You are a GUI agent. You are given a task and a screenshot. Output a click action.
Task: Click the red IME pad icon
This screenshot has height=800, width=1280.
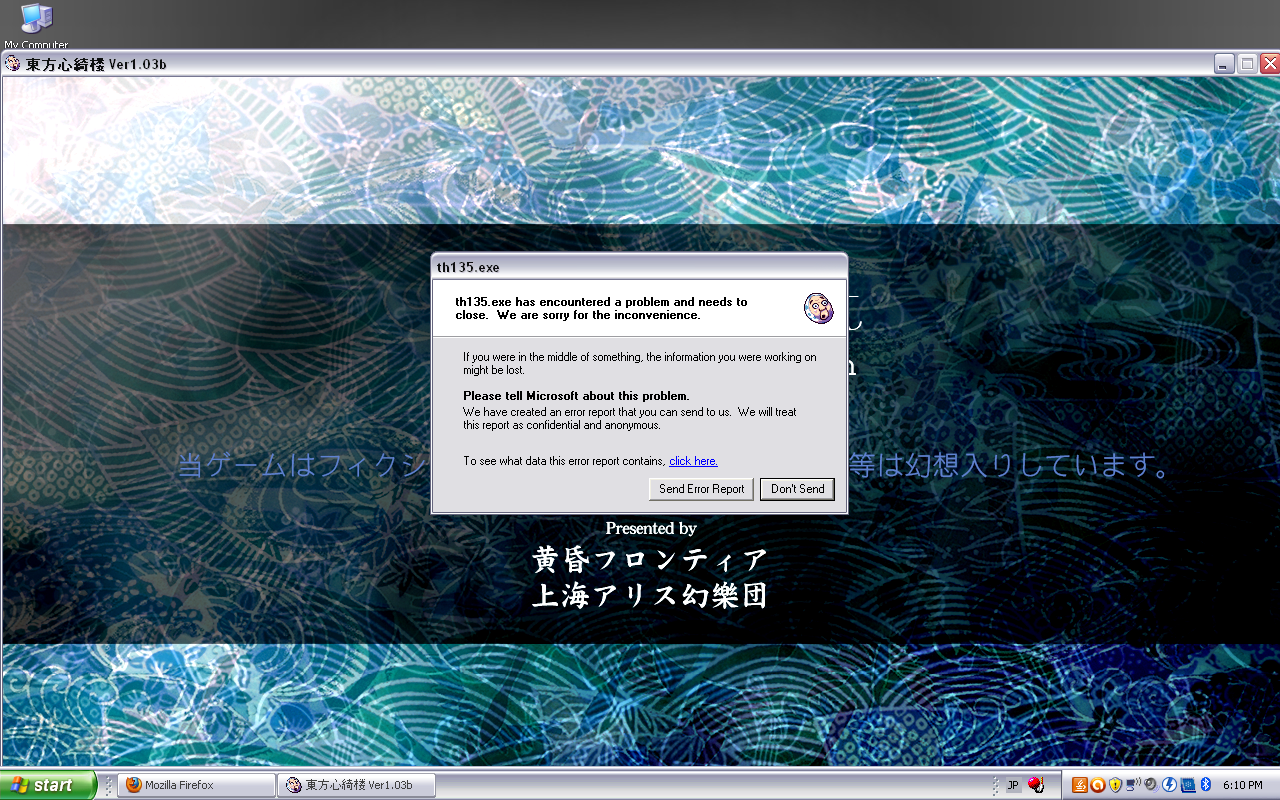tap(1036, 785)
